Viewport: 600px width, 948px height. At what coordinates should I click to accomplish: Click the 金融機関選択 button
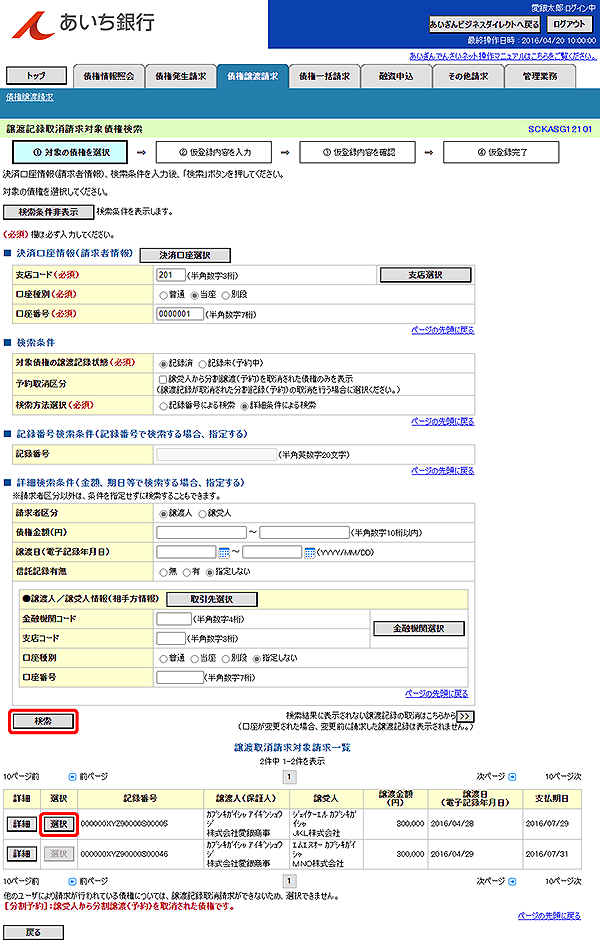pyautogui.click(x=419, y=629)
